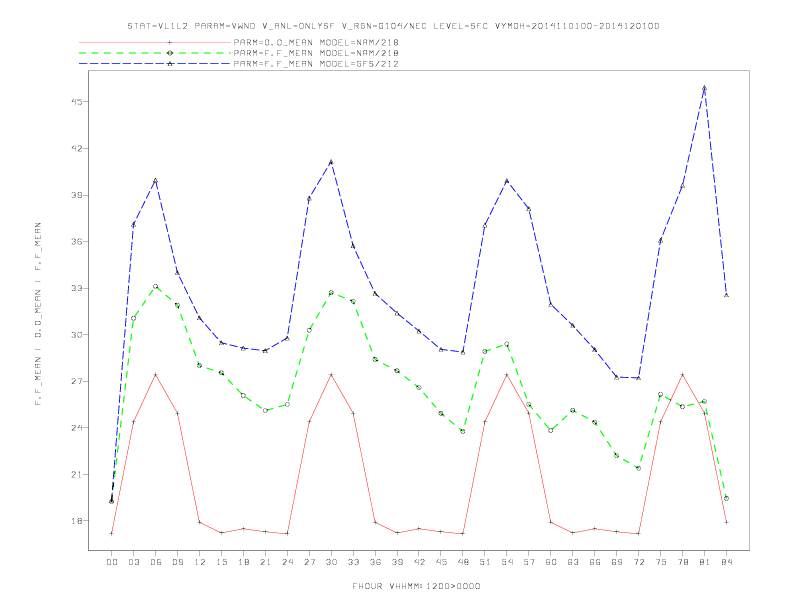The image size is (792, 612).
Task: Click y-axis tick value 24
Action: 76,428
